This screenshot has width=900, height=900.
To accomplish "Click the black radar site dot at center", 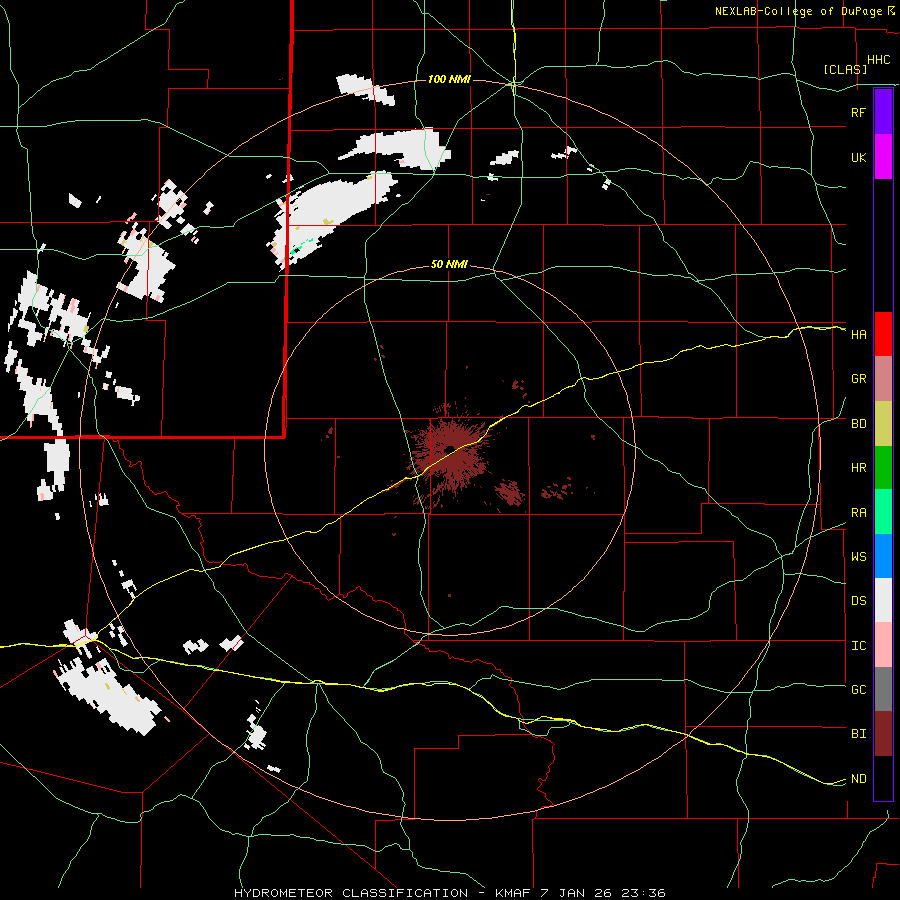I will 449,449.
